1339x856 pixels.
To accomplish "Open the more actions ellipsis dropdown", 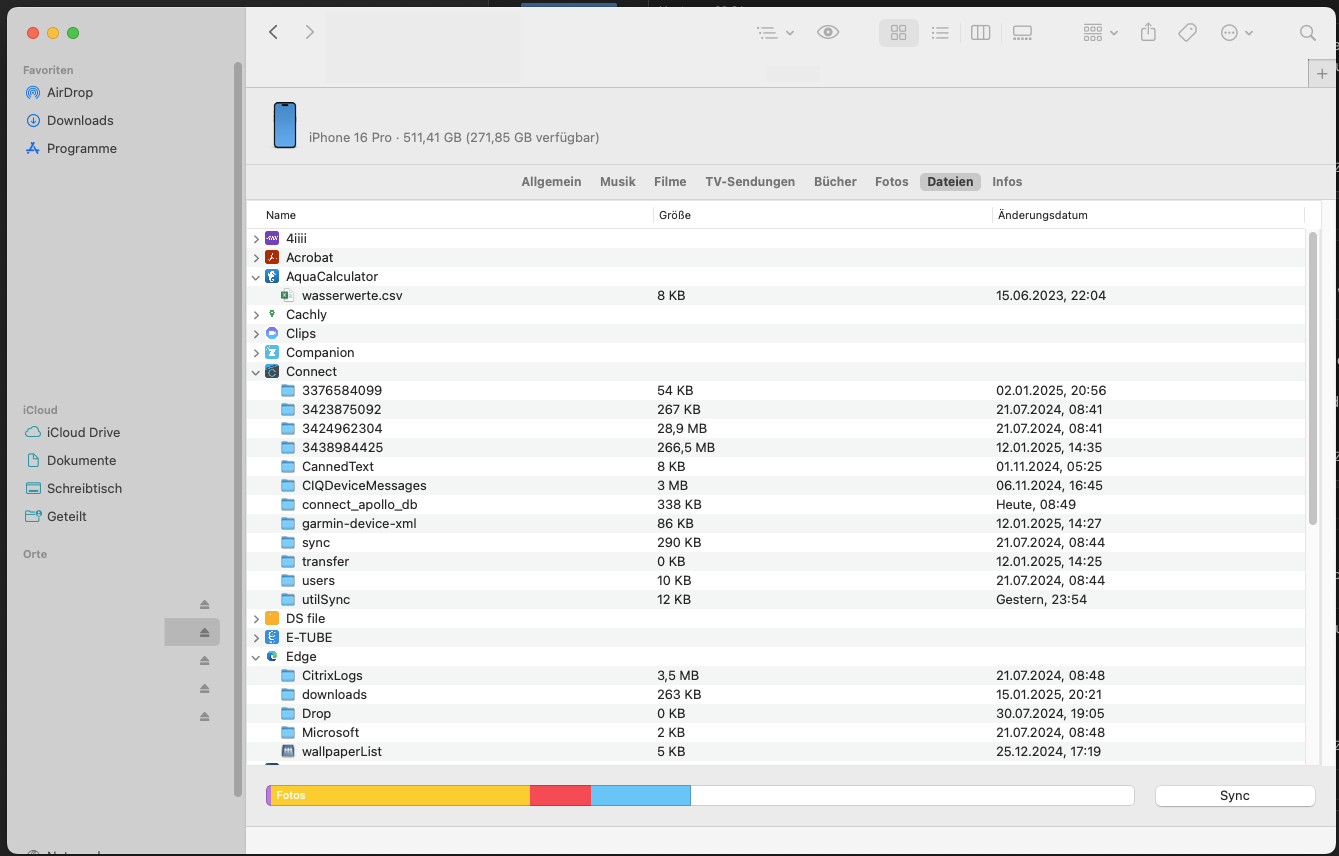I will click(1237, 33).
